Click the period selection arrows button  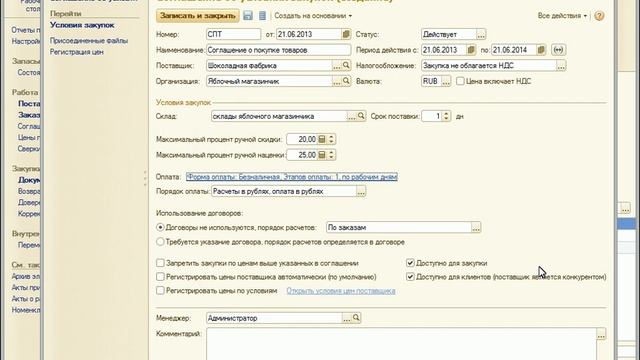tap(558, 50)
